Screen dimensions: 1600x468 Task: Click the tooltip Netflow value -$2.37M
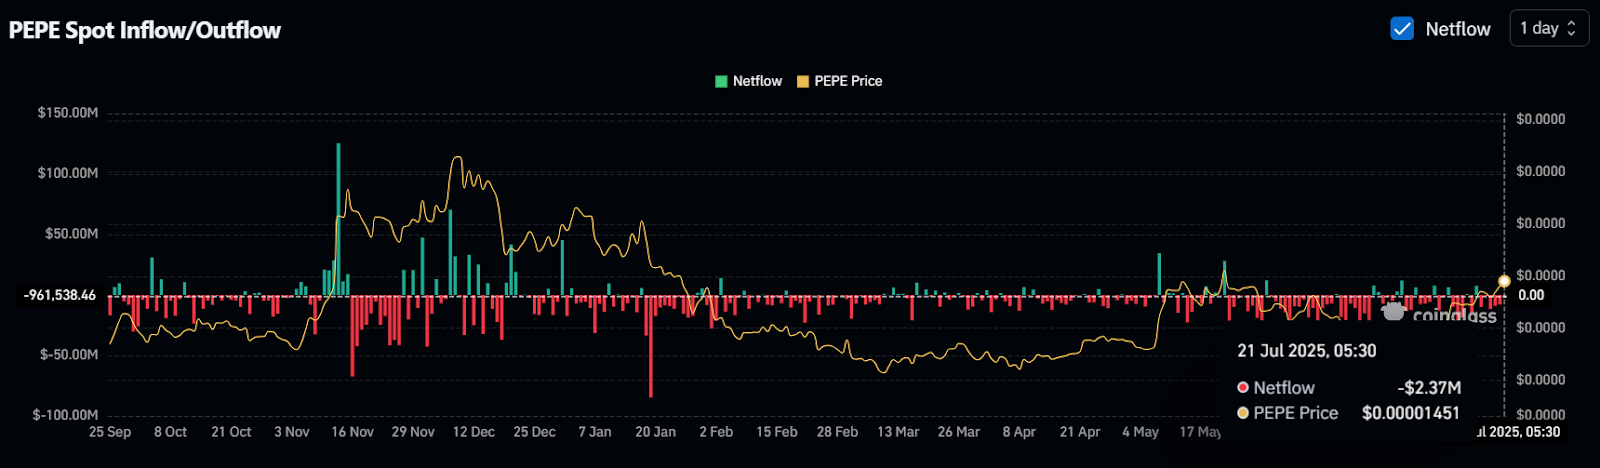click(x=1429, y=388)
